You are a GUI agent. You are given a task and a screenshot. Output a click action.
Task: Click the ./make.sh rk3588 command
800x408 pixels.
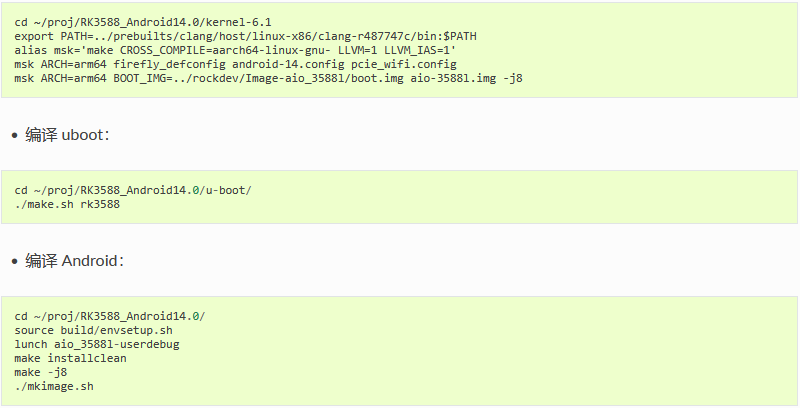click(67, 205)
